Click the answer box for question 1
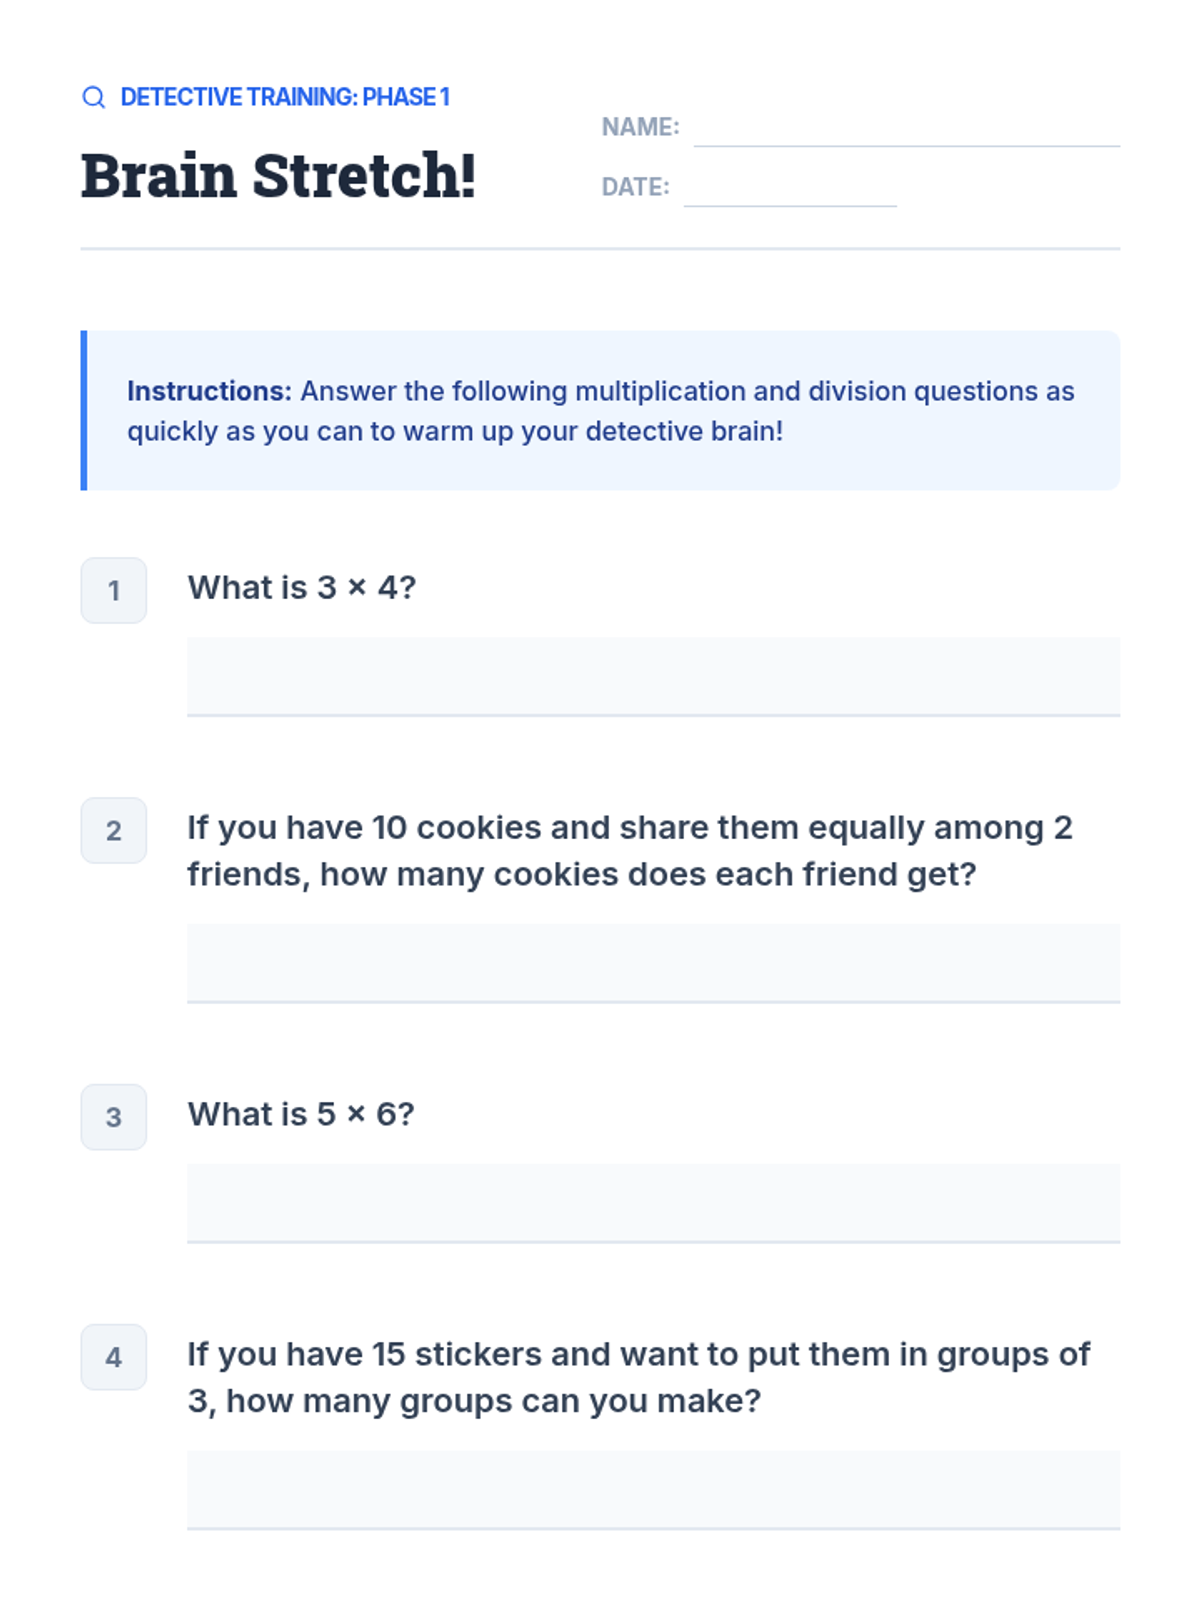This screenshot has height=1600, width=1200. pyautogui.click(x=653, y=676)
